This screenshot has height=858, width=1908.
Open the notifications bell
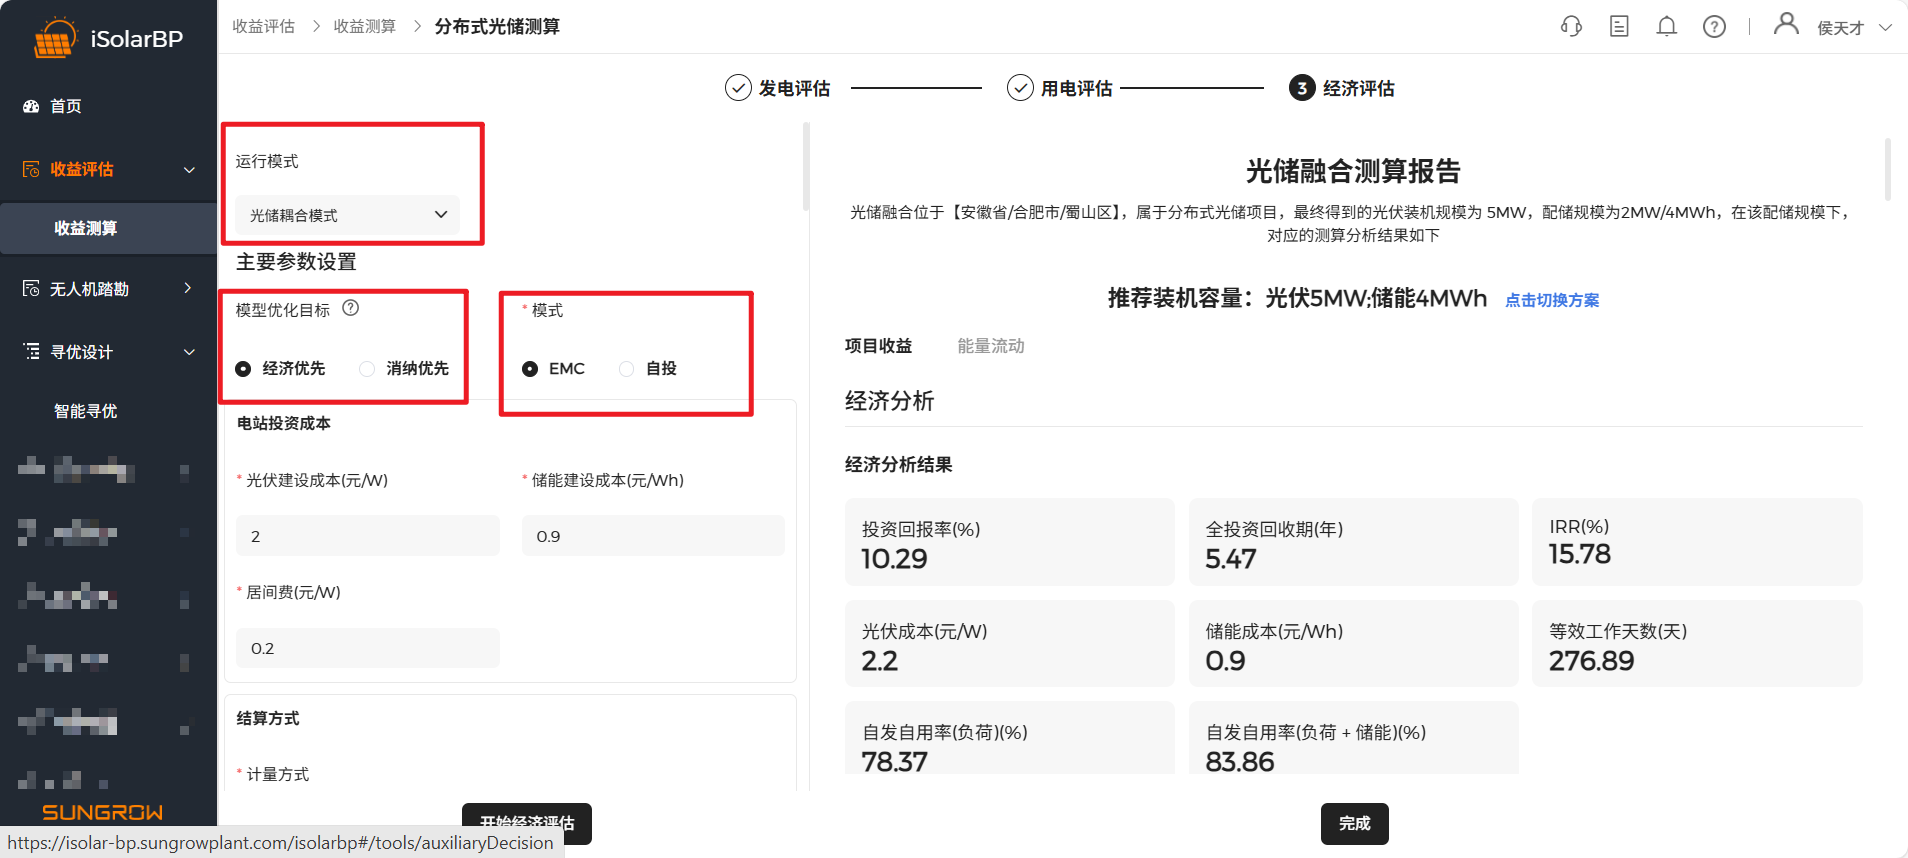(x=1666, y=27)
